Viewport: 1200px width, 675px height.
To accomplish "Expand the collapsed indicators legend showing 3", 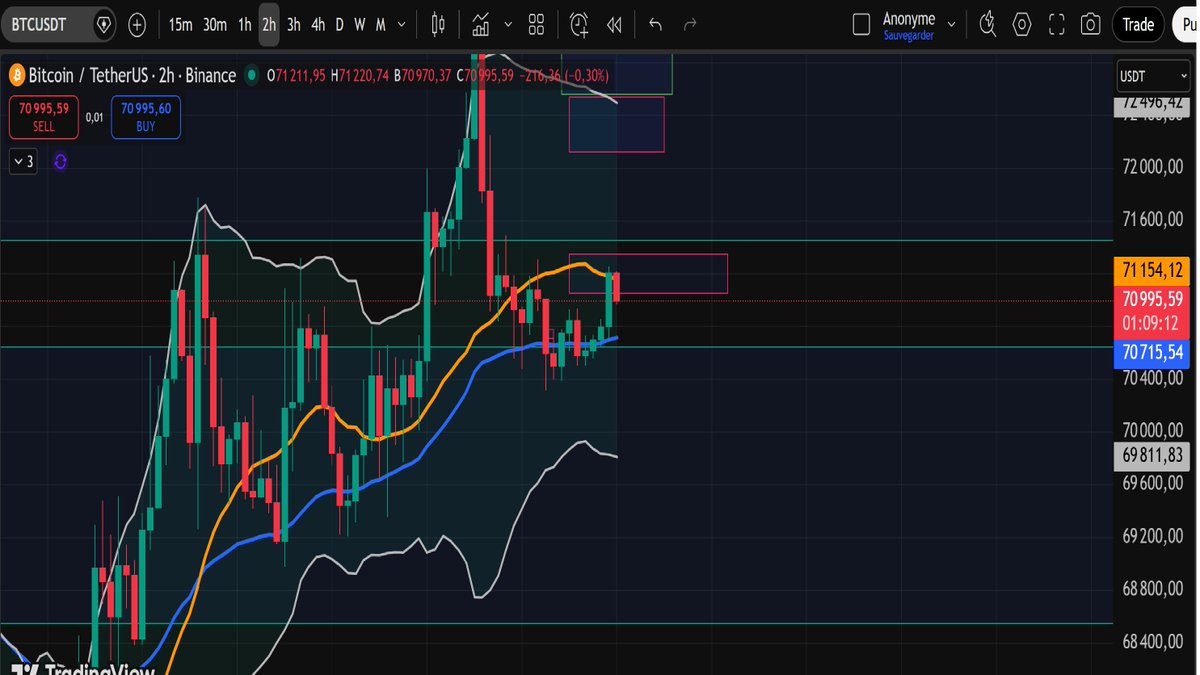I will pos(23,161).
